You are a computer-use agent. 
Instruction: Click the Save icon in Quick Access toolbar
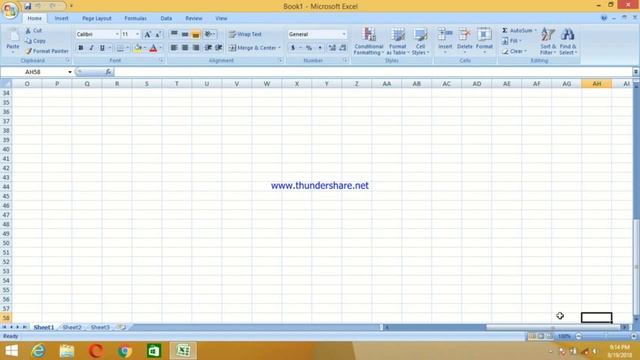(x=28, y=6)
